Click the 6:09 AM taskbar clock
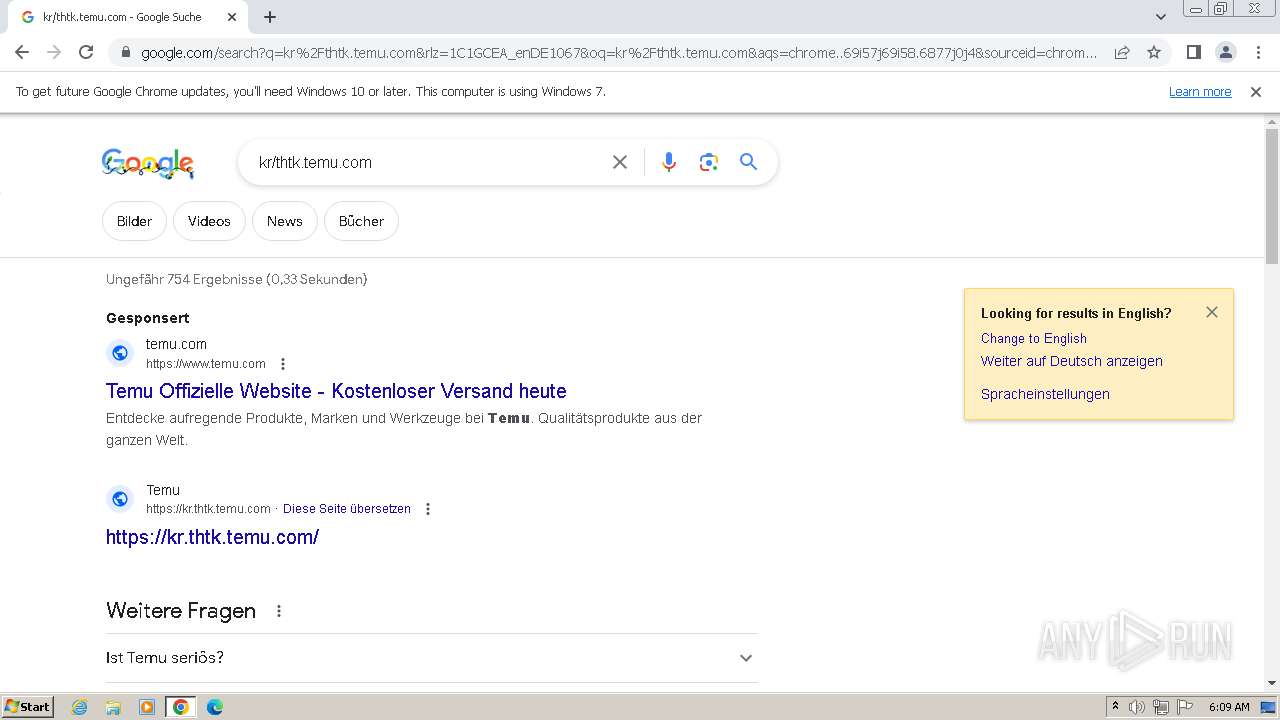 pos(1229,707)
